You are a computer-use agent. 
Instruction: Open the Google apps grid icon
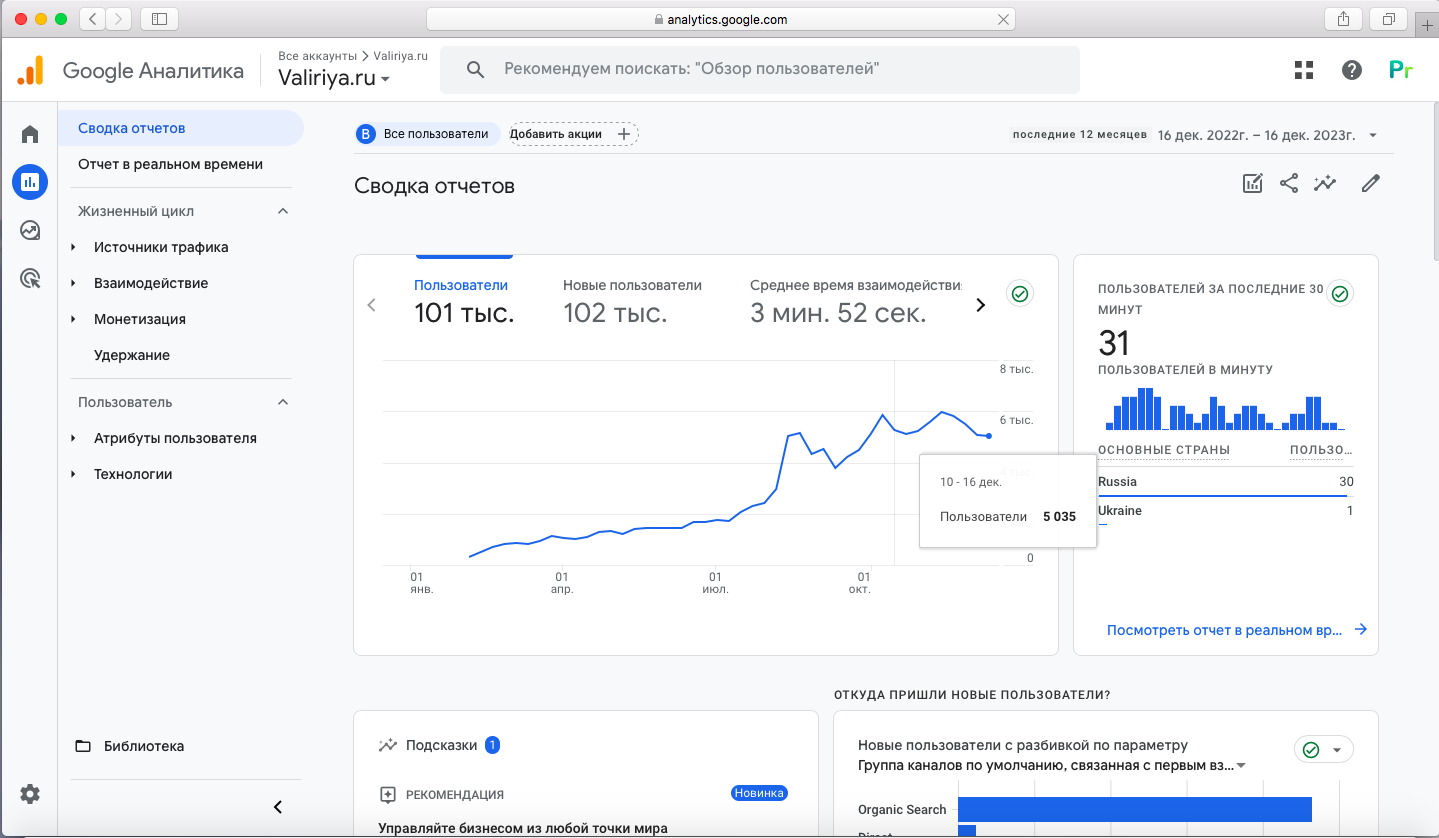click(1303, 70)
